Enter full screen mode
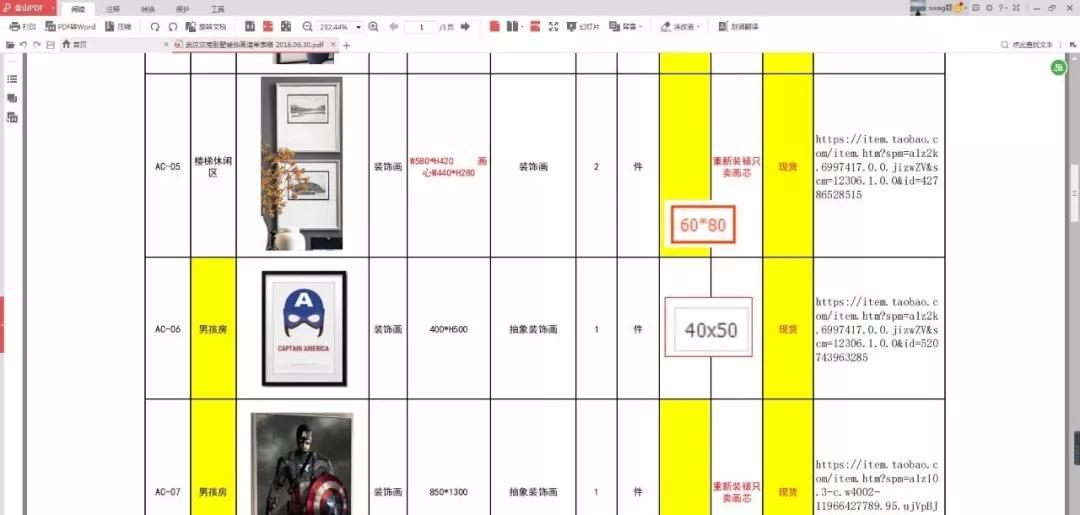Screen dimensions: 1080x515 pos(553,26)
